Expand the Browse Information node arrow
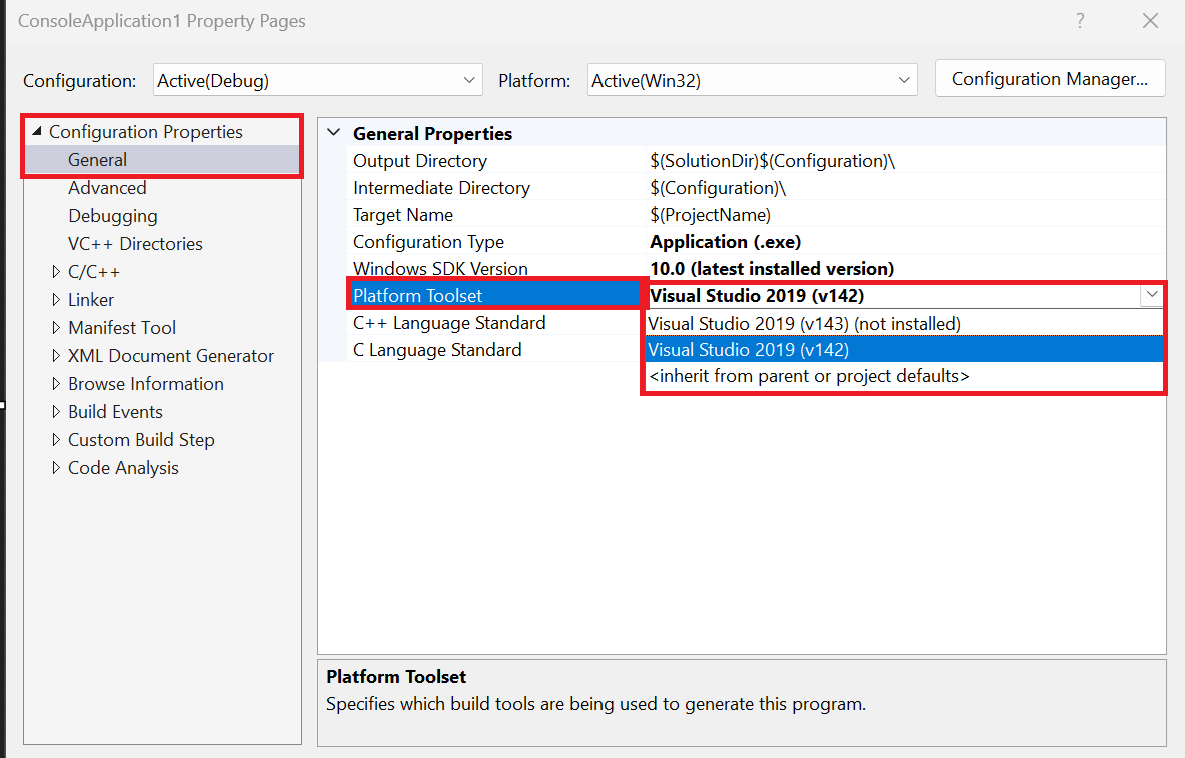The width and height of the screenshot is (1185, 758). (x=56, y=383)
